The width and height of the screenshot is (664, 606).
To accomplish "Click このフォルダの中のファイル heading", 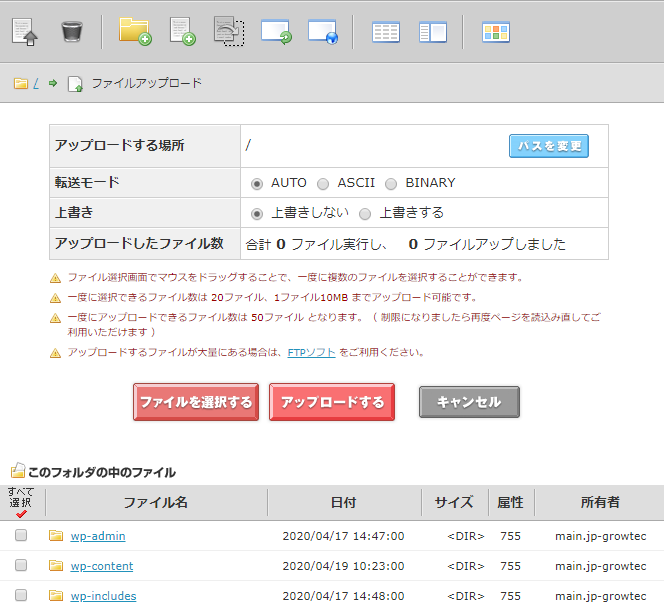I will click(x=102, y=473).
